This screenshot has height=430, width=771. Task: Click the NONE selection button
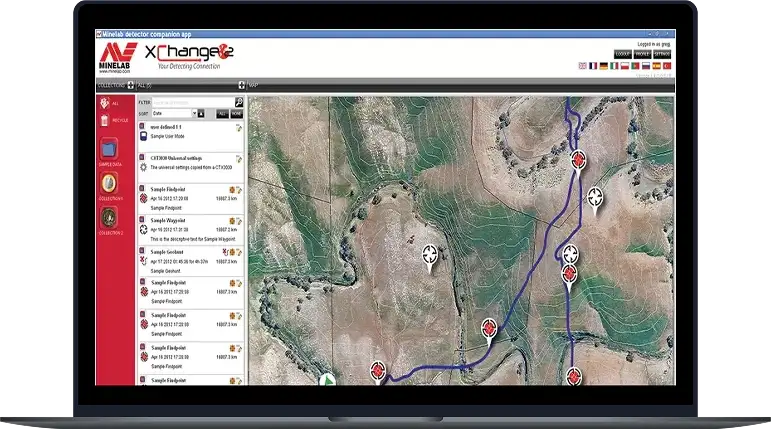237,114
